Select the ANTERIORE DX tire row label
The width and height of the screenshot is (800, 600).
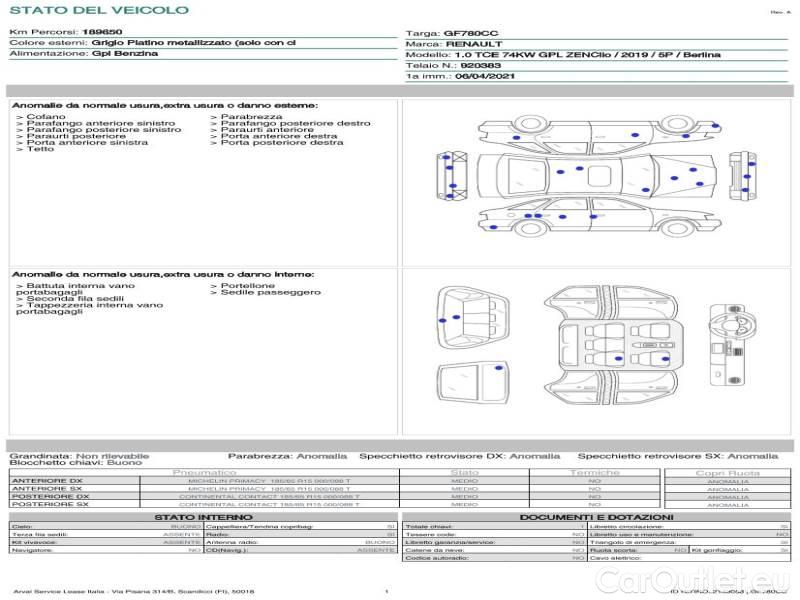(48, 481)
